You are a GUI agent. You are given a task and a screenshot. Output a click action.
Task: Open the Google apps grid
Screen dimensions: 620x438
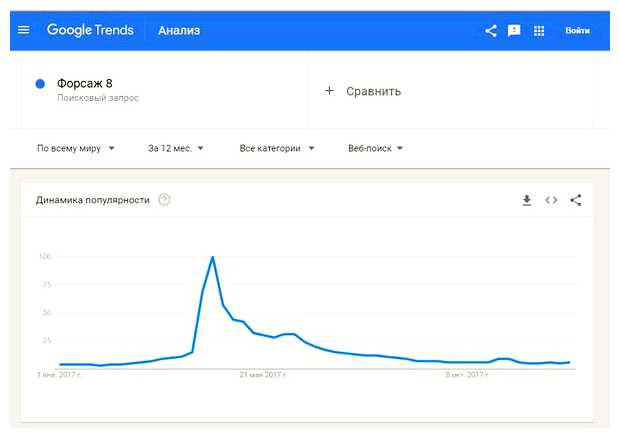click(539, 30)
